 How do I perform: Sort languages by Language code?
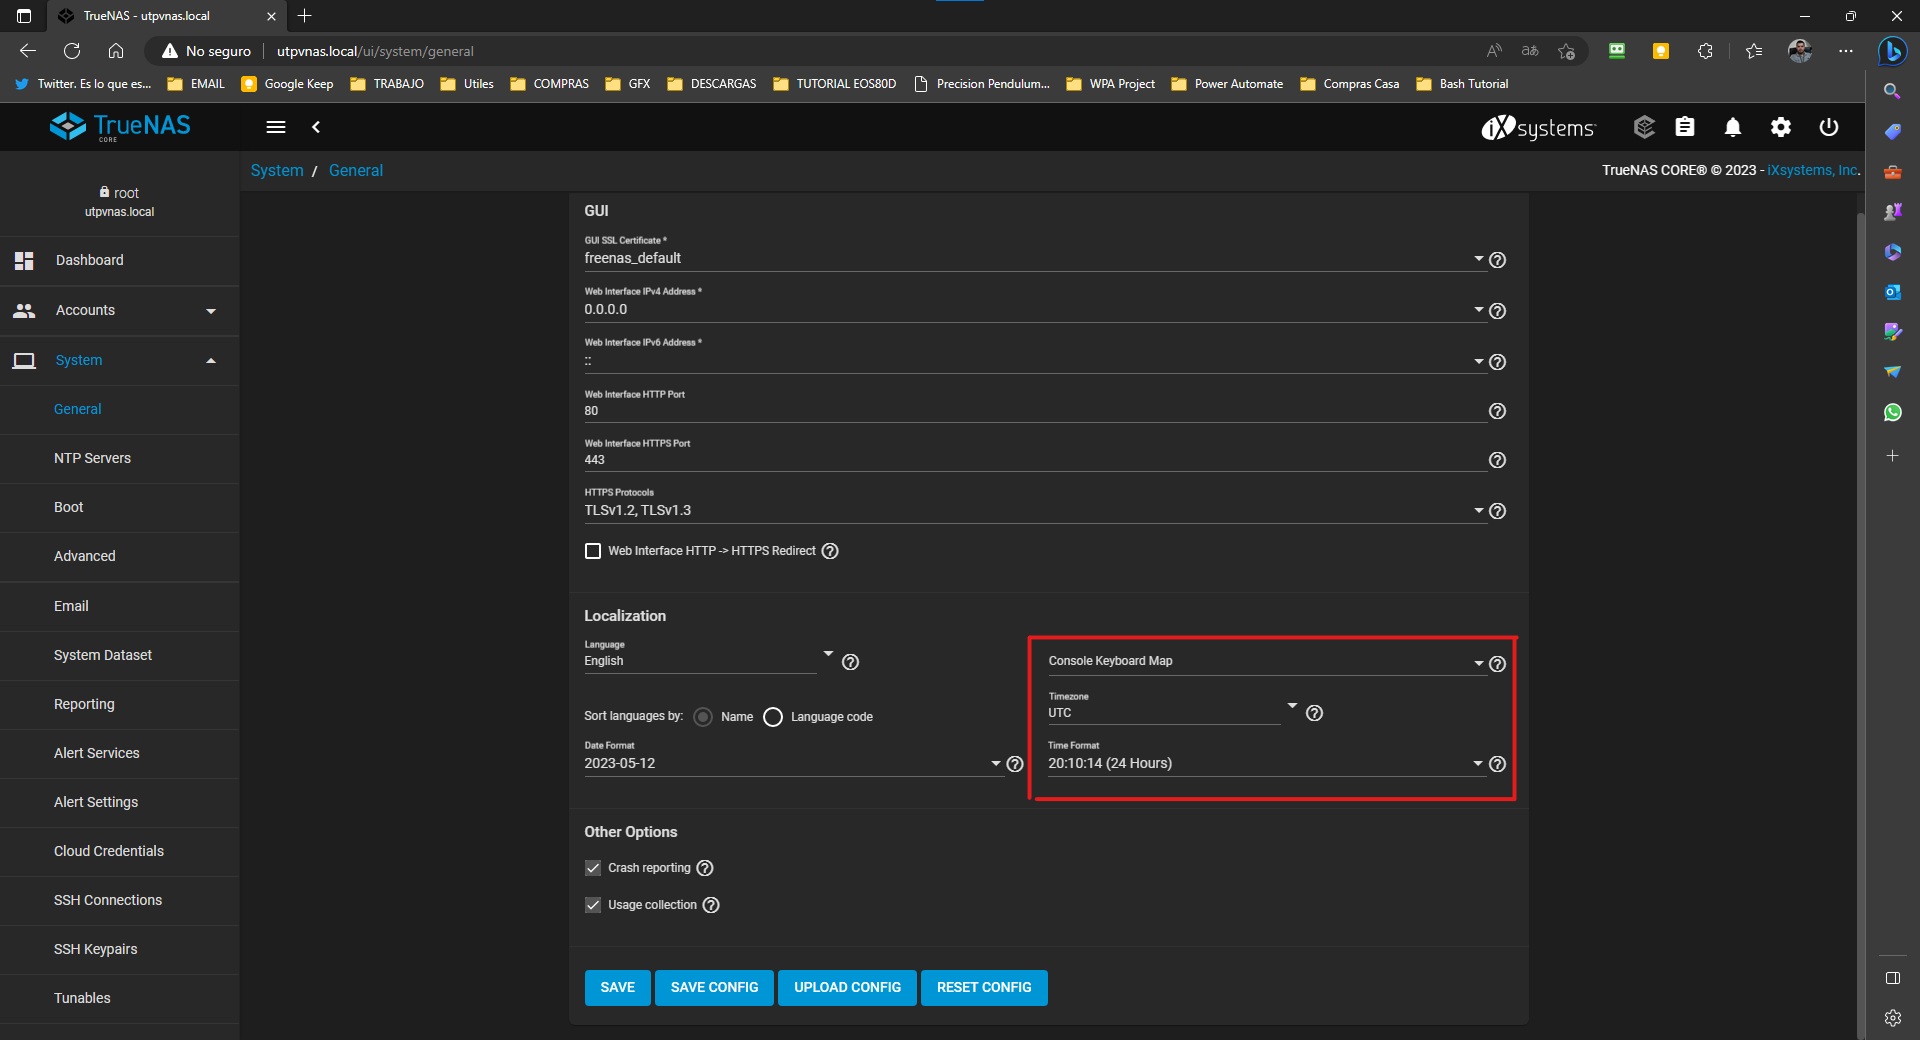773,717
